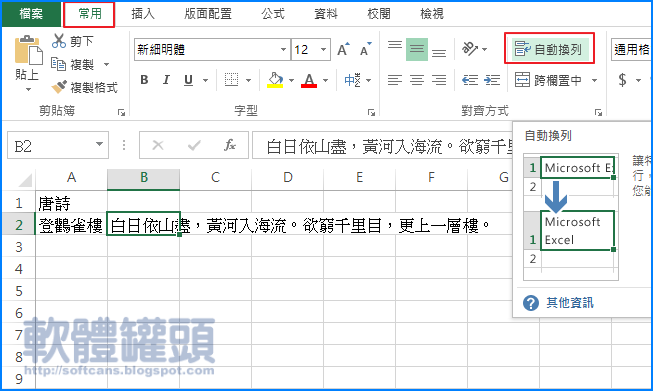Image resolution: width=653 pixels, height=391 pixels.
Task: Expand the Paste options arrow
Action: click(x=28, y=90)
